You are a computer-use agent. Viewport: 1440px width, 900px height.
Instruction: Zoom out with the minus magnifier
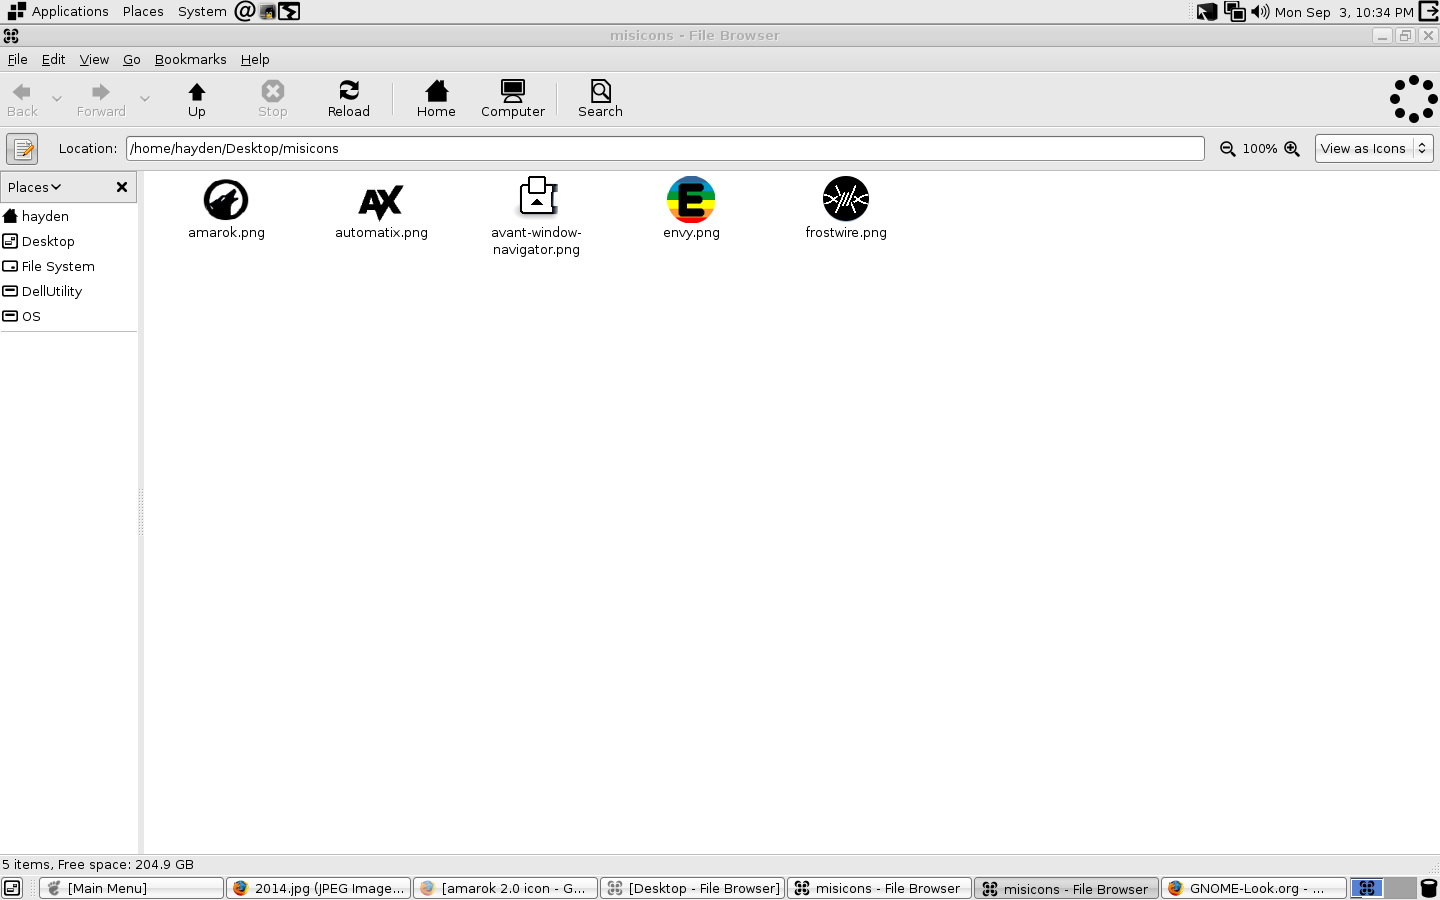coord(1228,149)
